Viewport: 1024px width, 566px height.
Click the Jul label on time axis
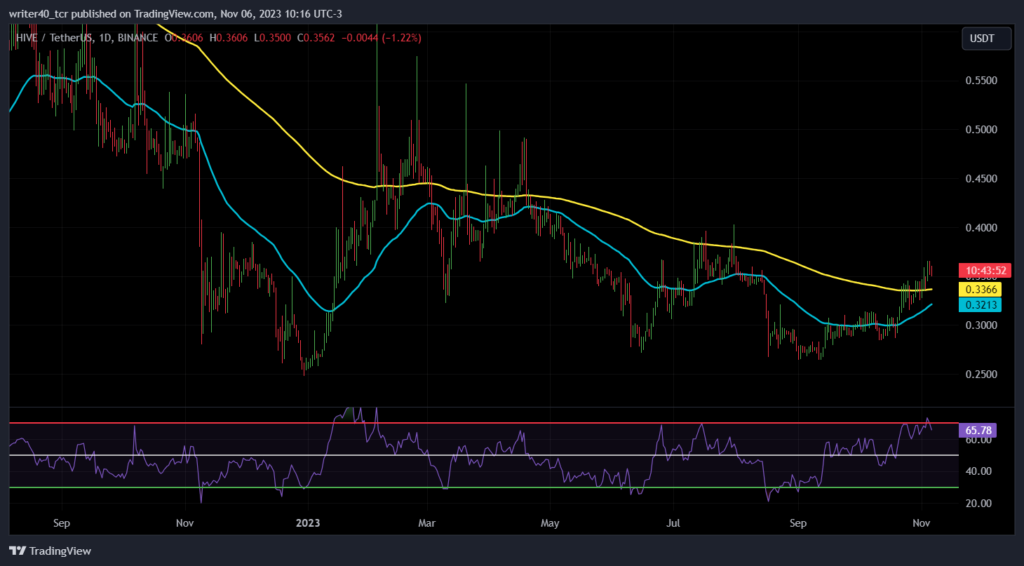tap(673, 523)
